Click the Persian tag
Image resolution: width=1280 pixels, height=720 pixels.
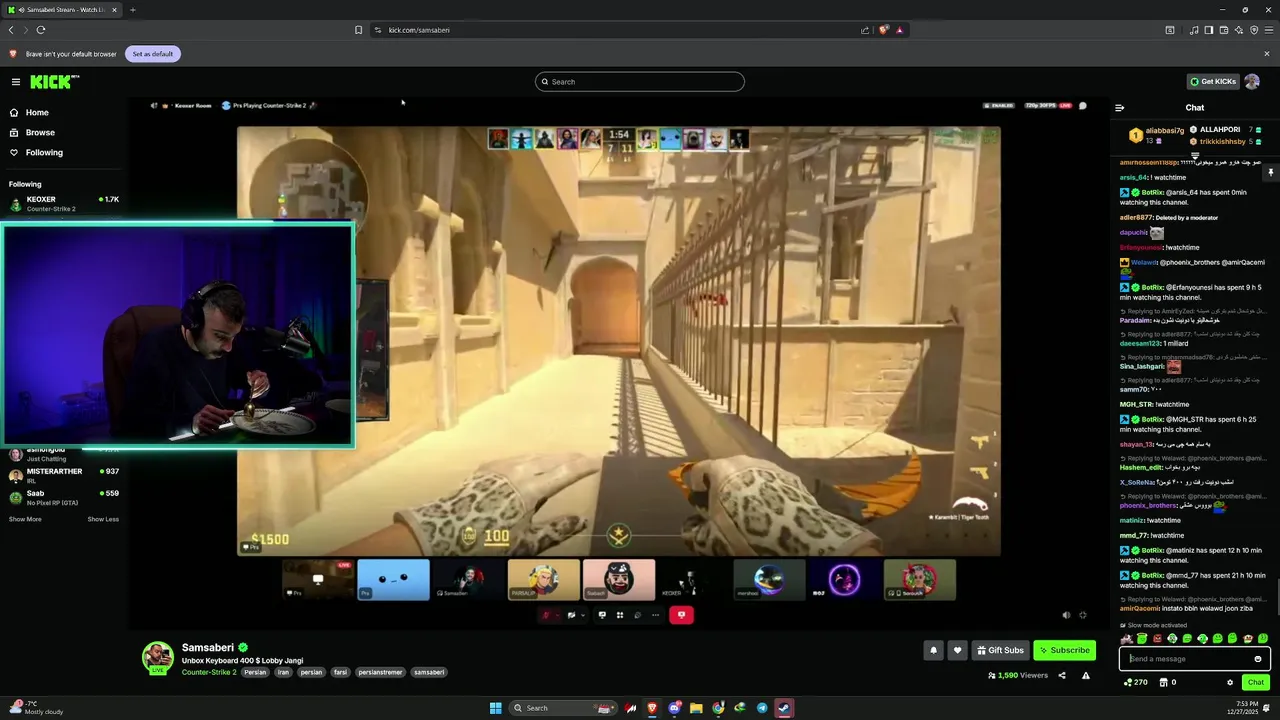255,672
